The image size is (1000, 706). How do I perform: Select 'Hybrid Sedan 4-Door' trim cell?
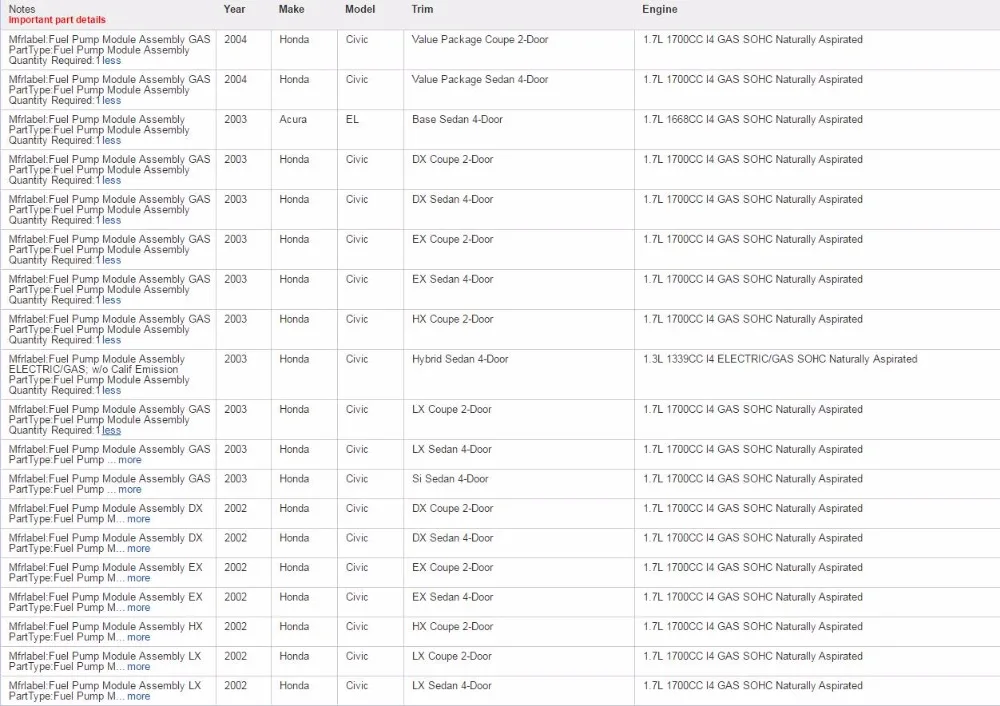(x=460, y=359)
